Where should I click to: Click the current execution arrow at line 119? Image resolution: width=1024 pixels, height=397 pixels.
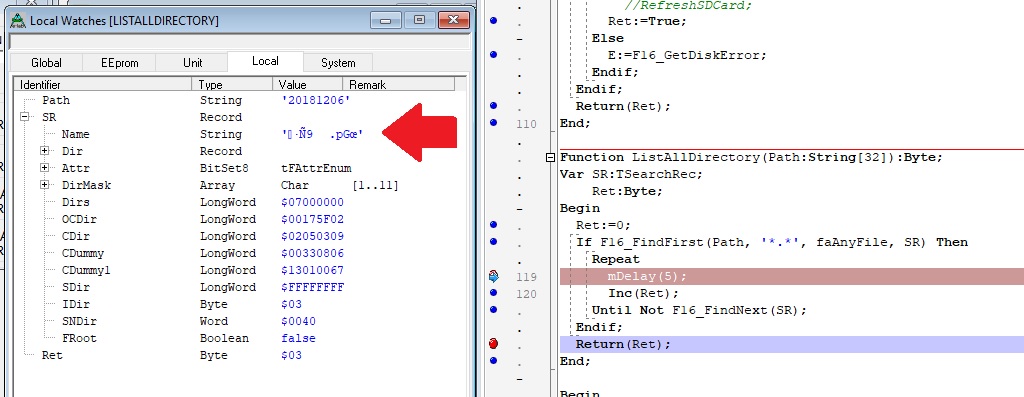494,276
